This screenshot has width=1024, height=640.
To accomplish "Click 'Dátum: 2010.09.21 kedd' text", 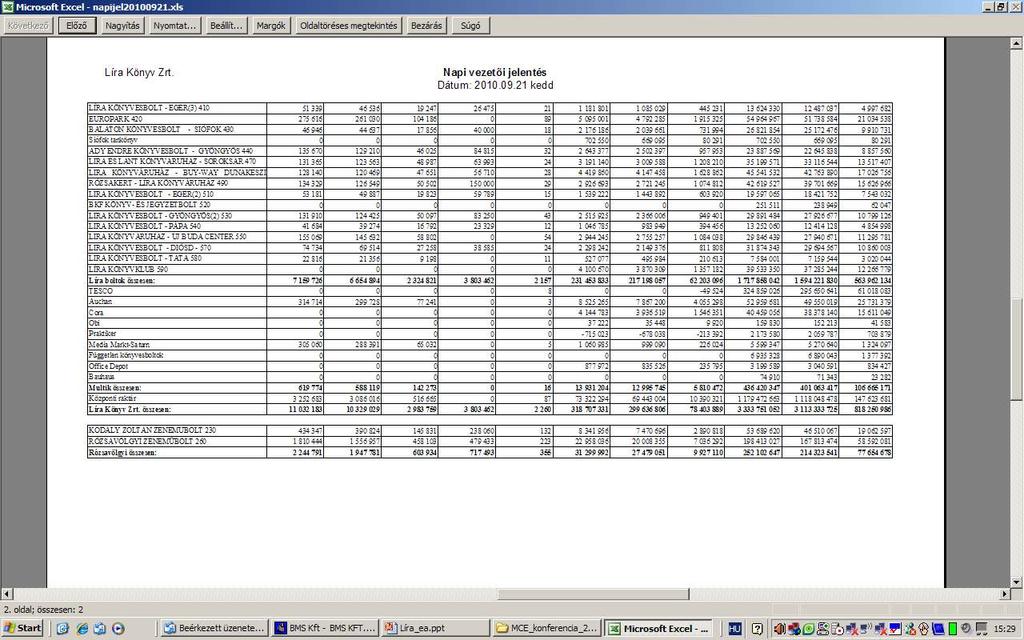I will pos(495,86).
